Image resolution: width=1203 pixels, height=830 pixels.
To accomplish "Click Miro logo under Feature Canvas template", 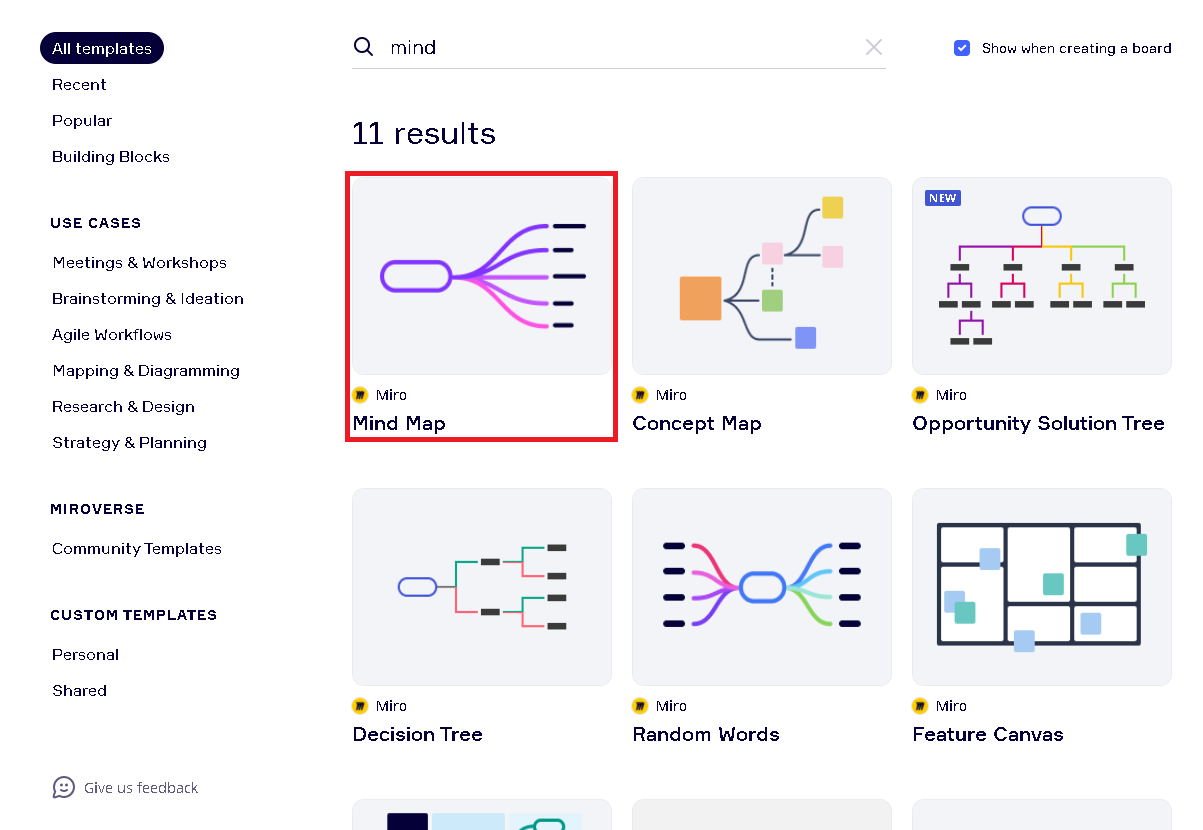I will 921,706.
